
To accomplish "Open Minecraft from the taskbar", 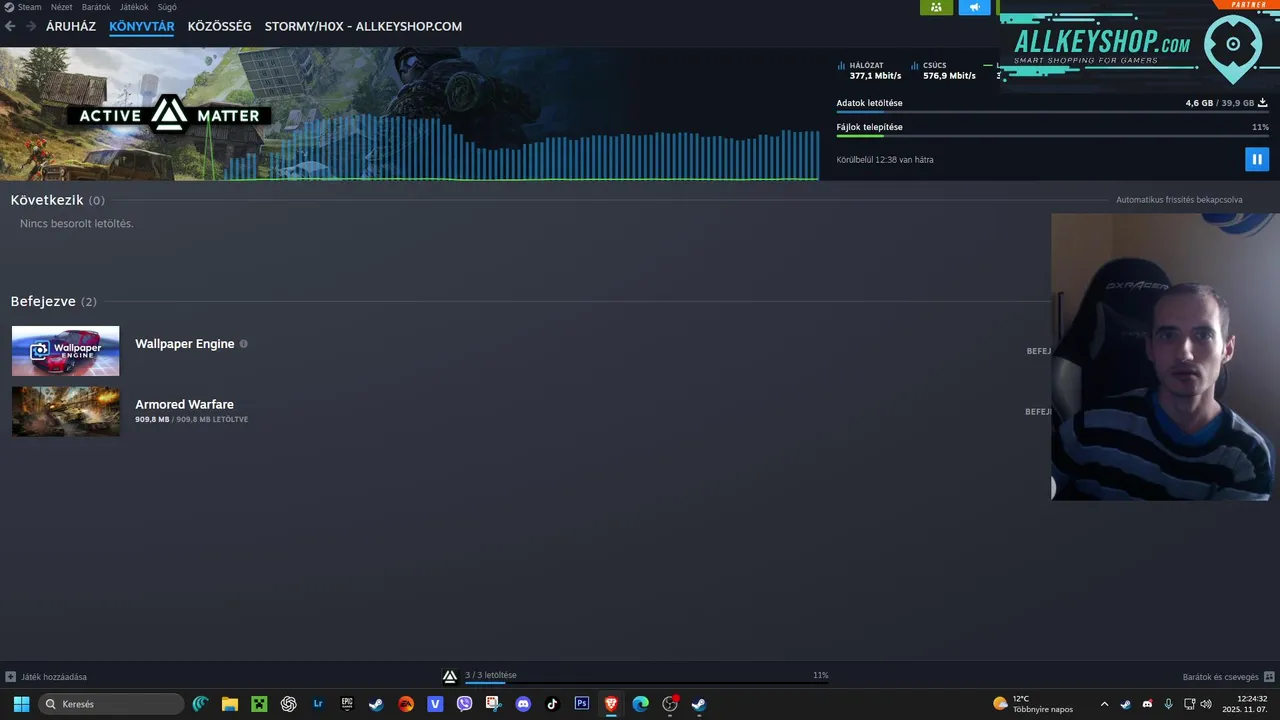I will [x=259, y=704].
